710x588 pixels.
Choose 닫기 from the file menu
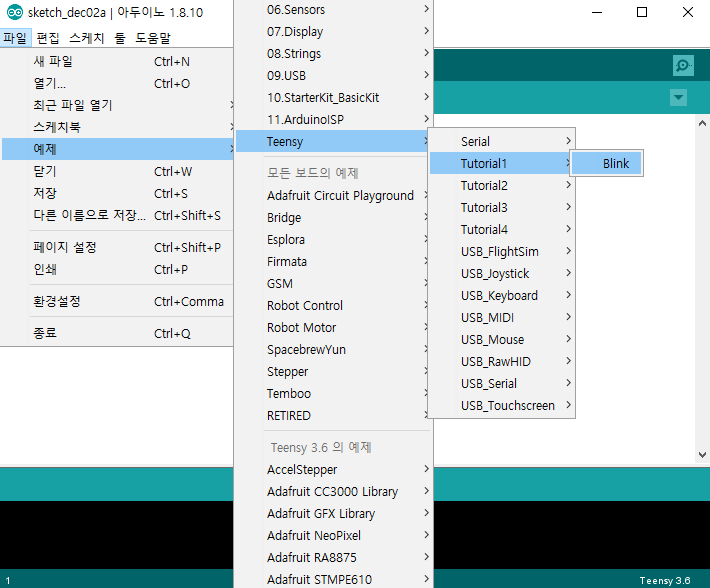118,171
